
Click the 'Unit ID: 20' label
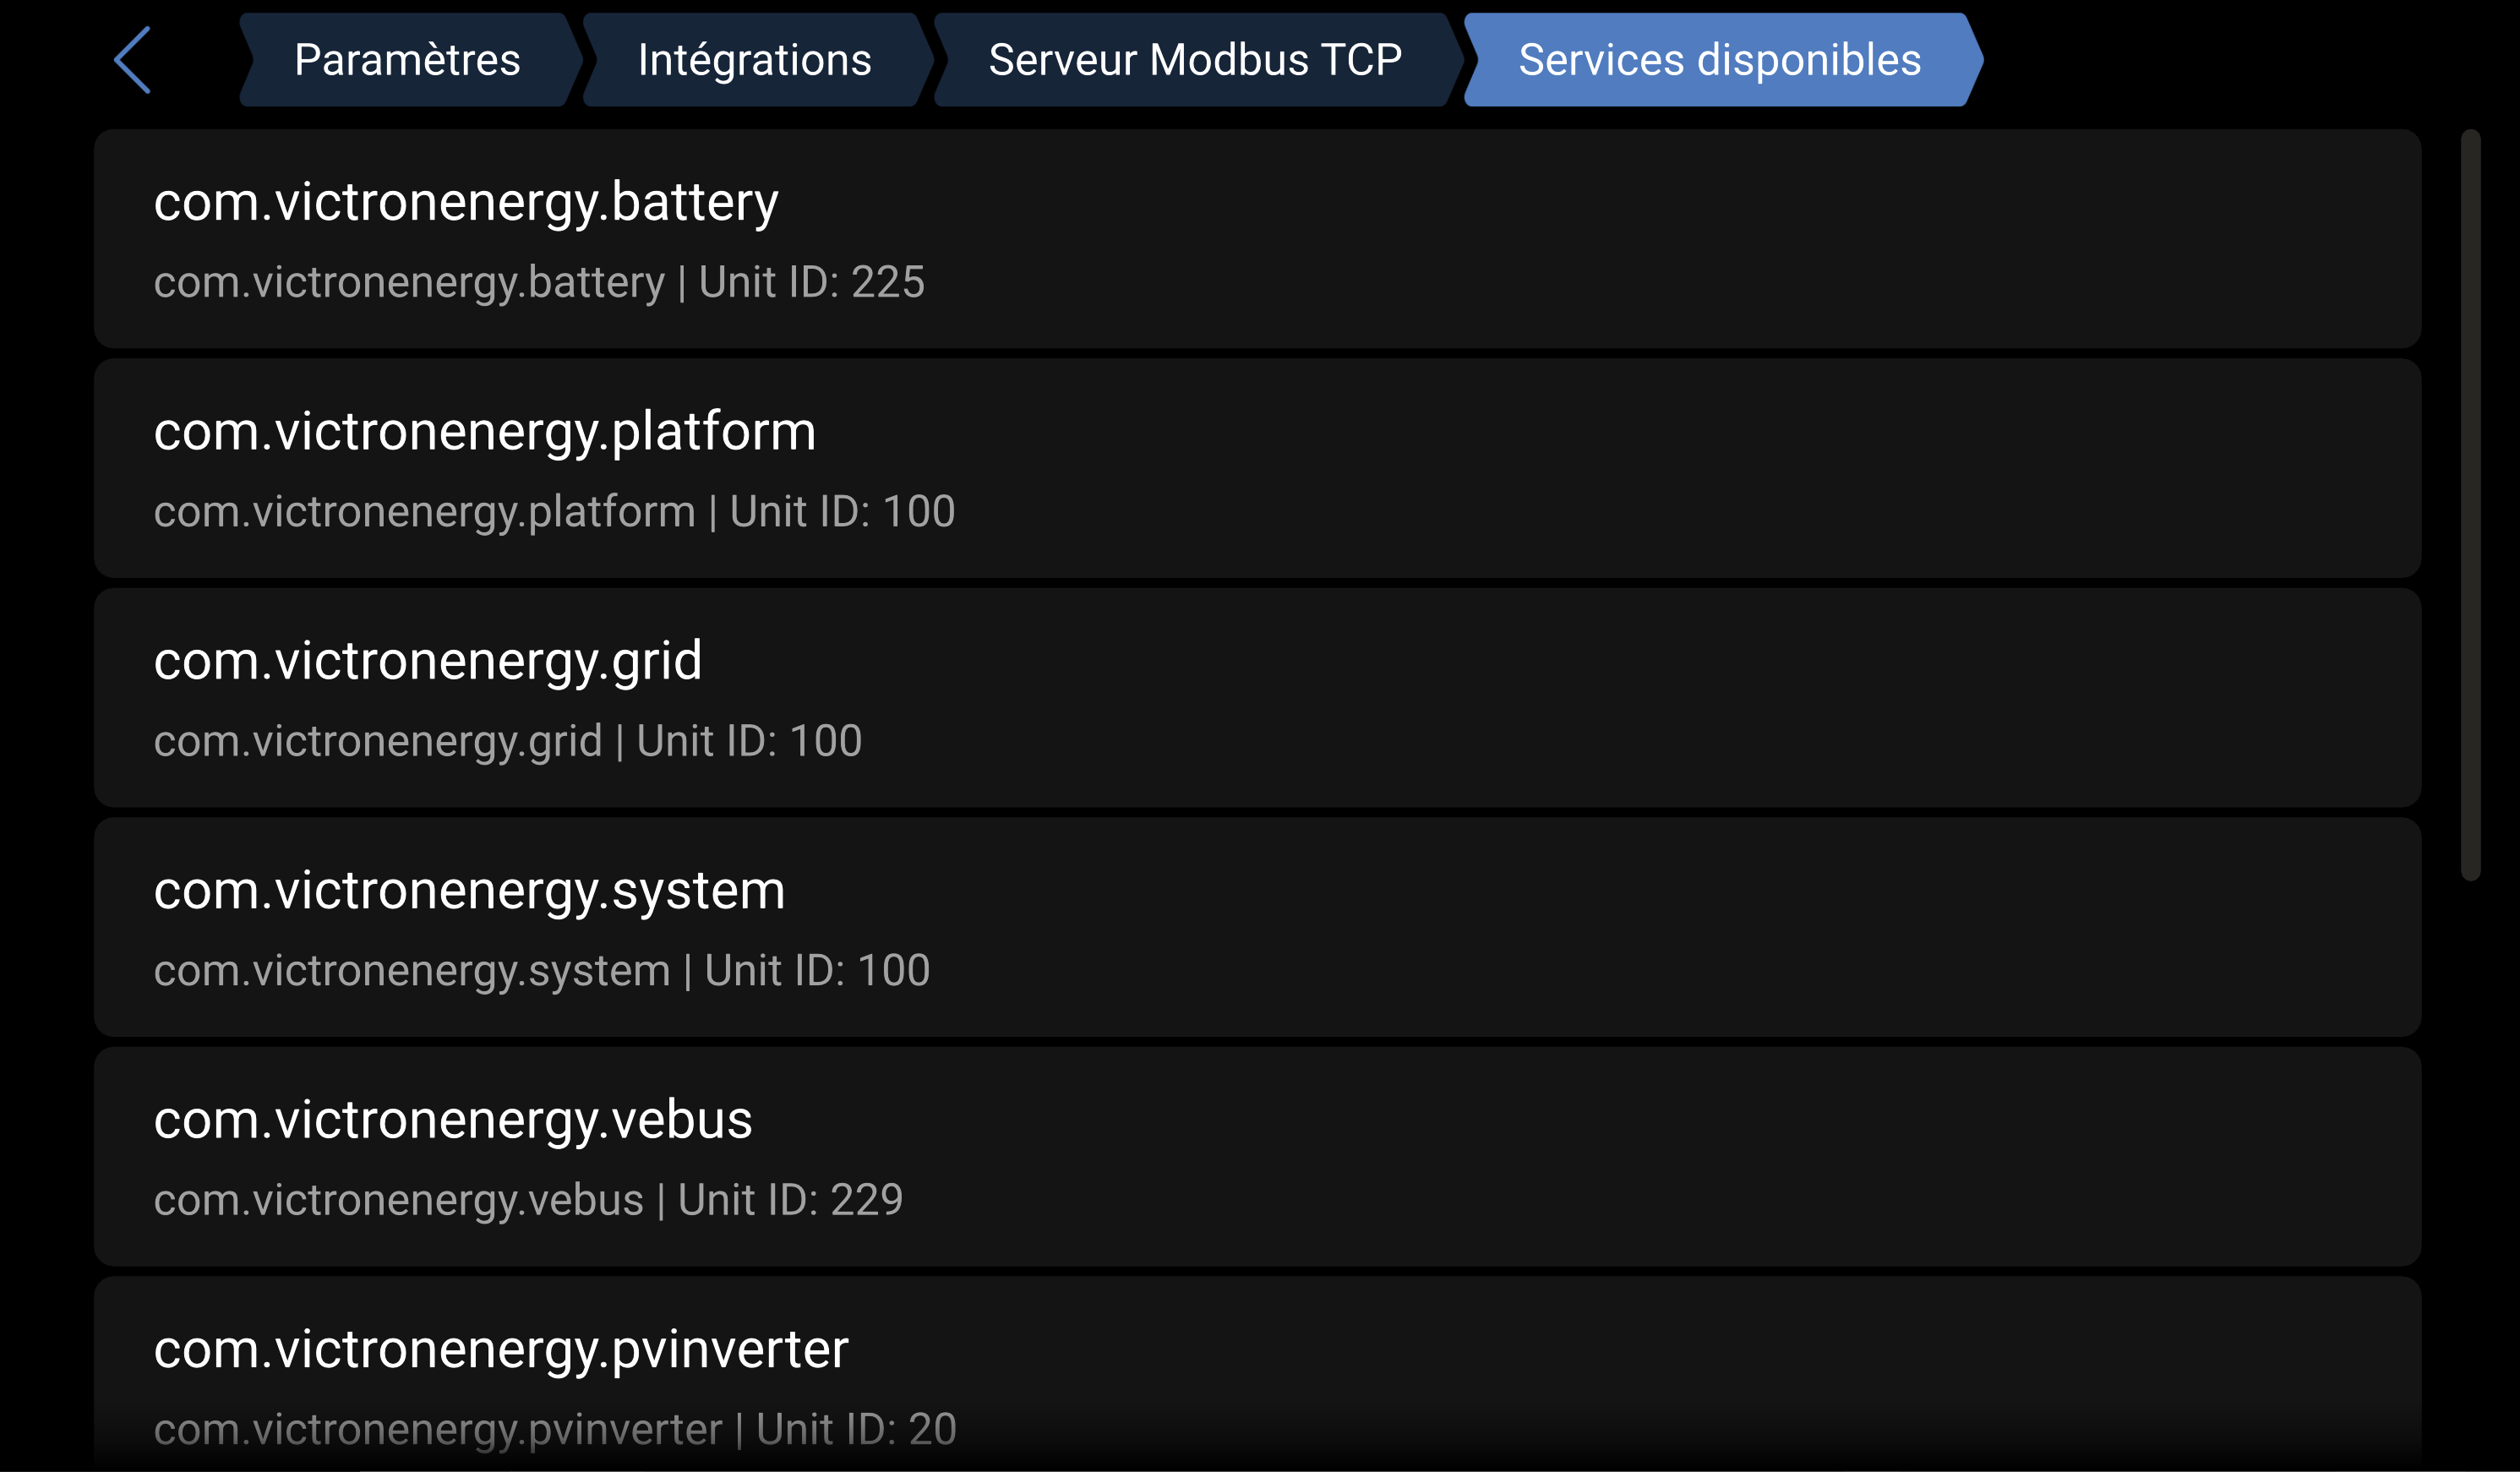pyautogui.click(x=856, y=1429)
